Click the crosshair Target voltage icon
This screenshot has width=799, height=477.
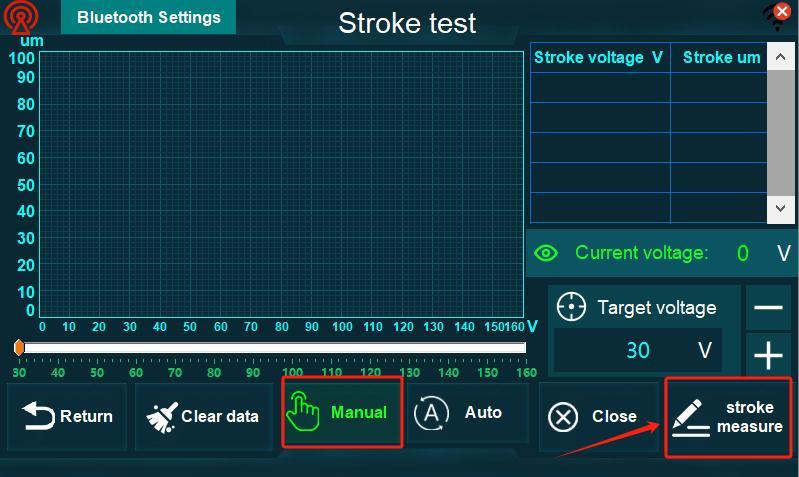click(x=571, y=307)
